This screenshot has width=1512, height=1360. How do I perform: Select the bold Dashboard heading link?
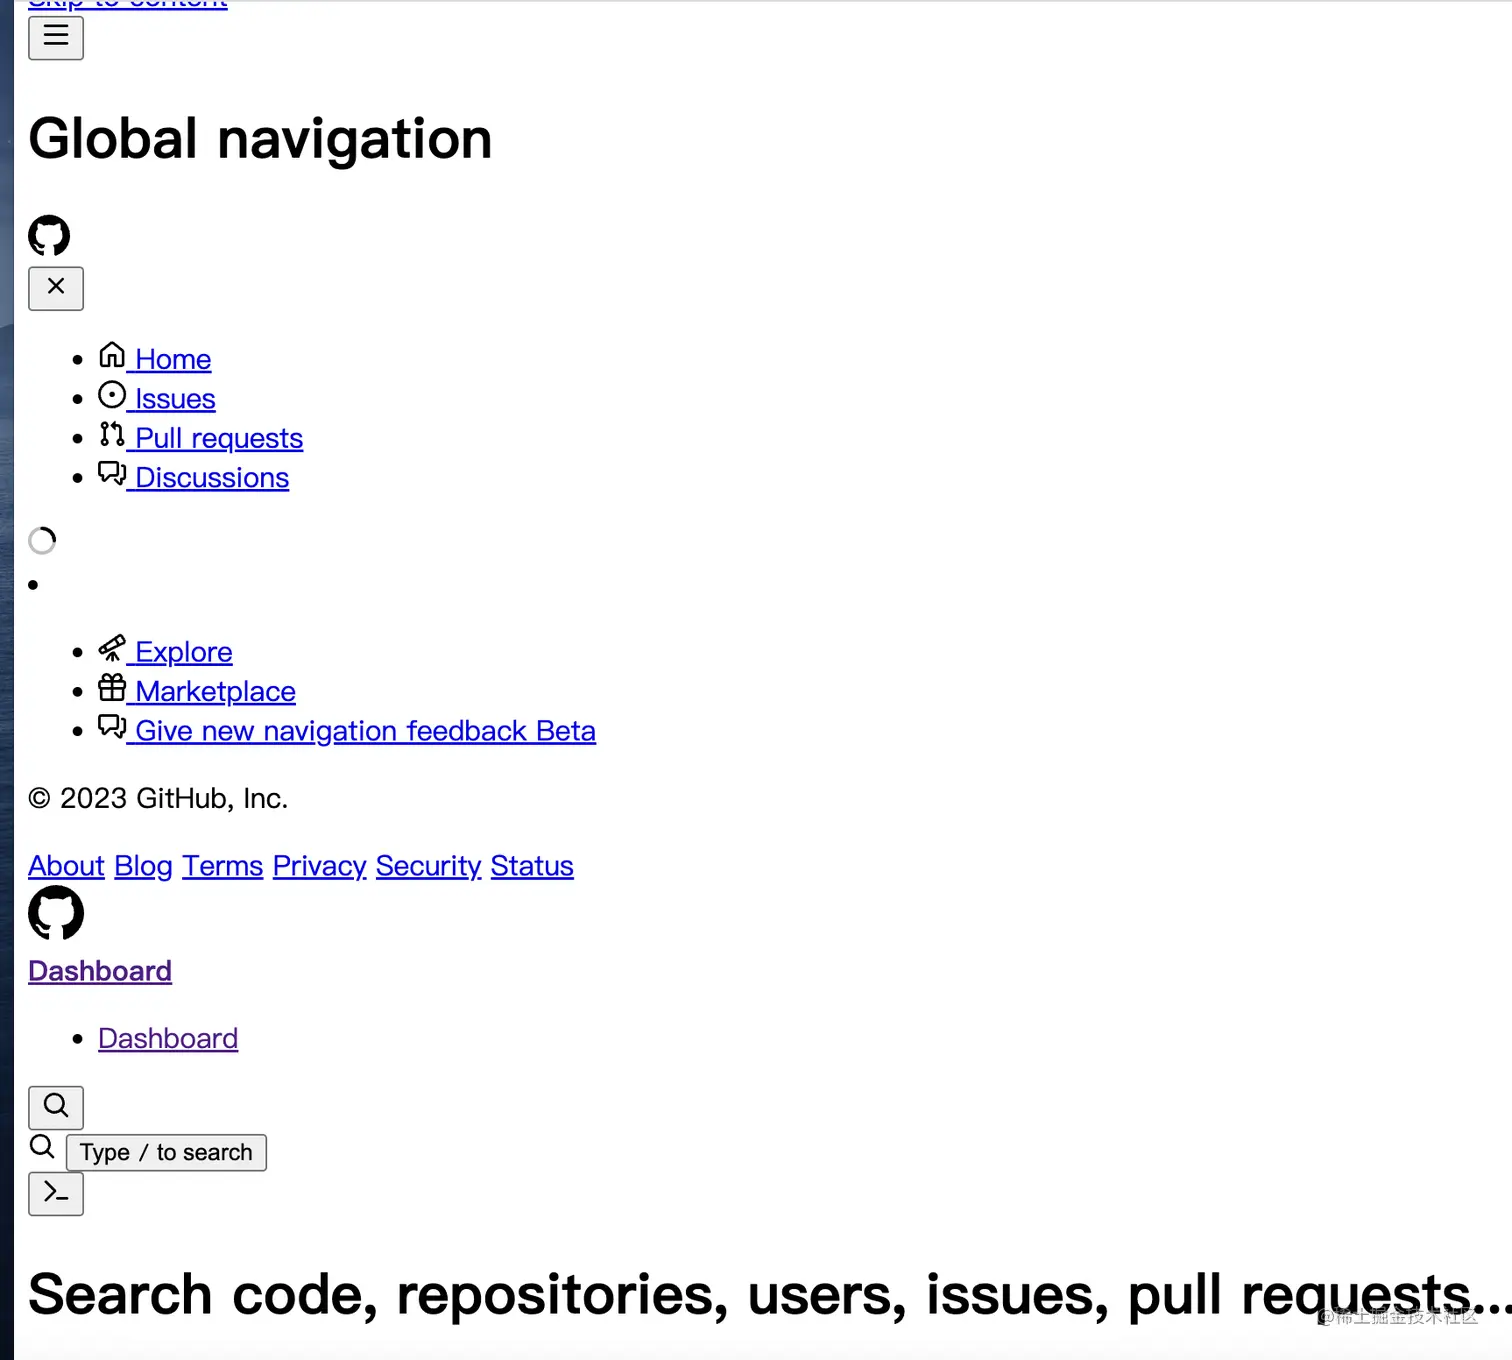(100, 971)
